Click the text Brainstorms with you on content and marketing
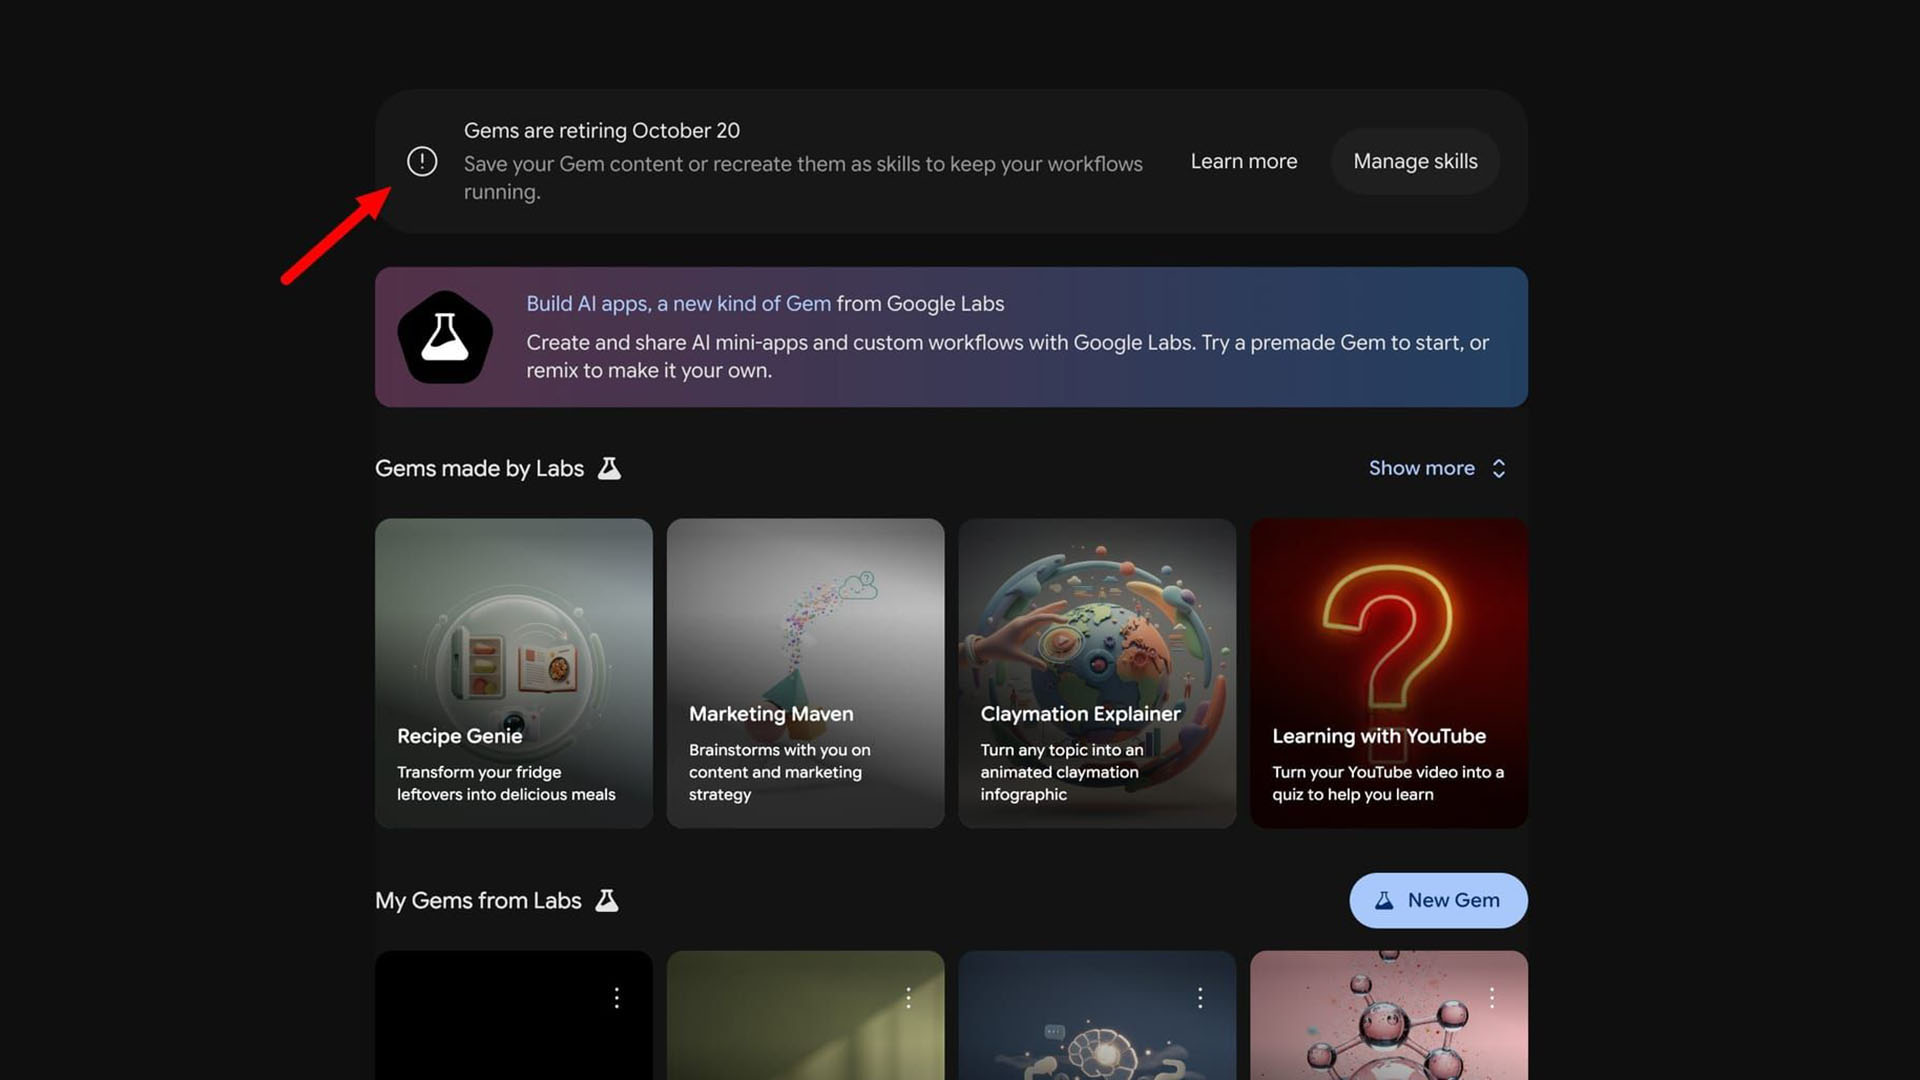1920x1080 pixels. pos(779,772)
